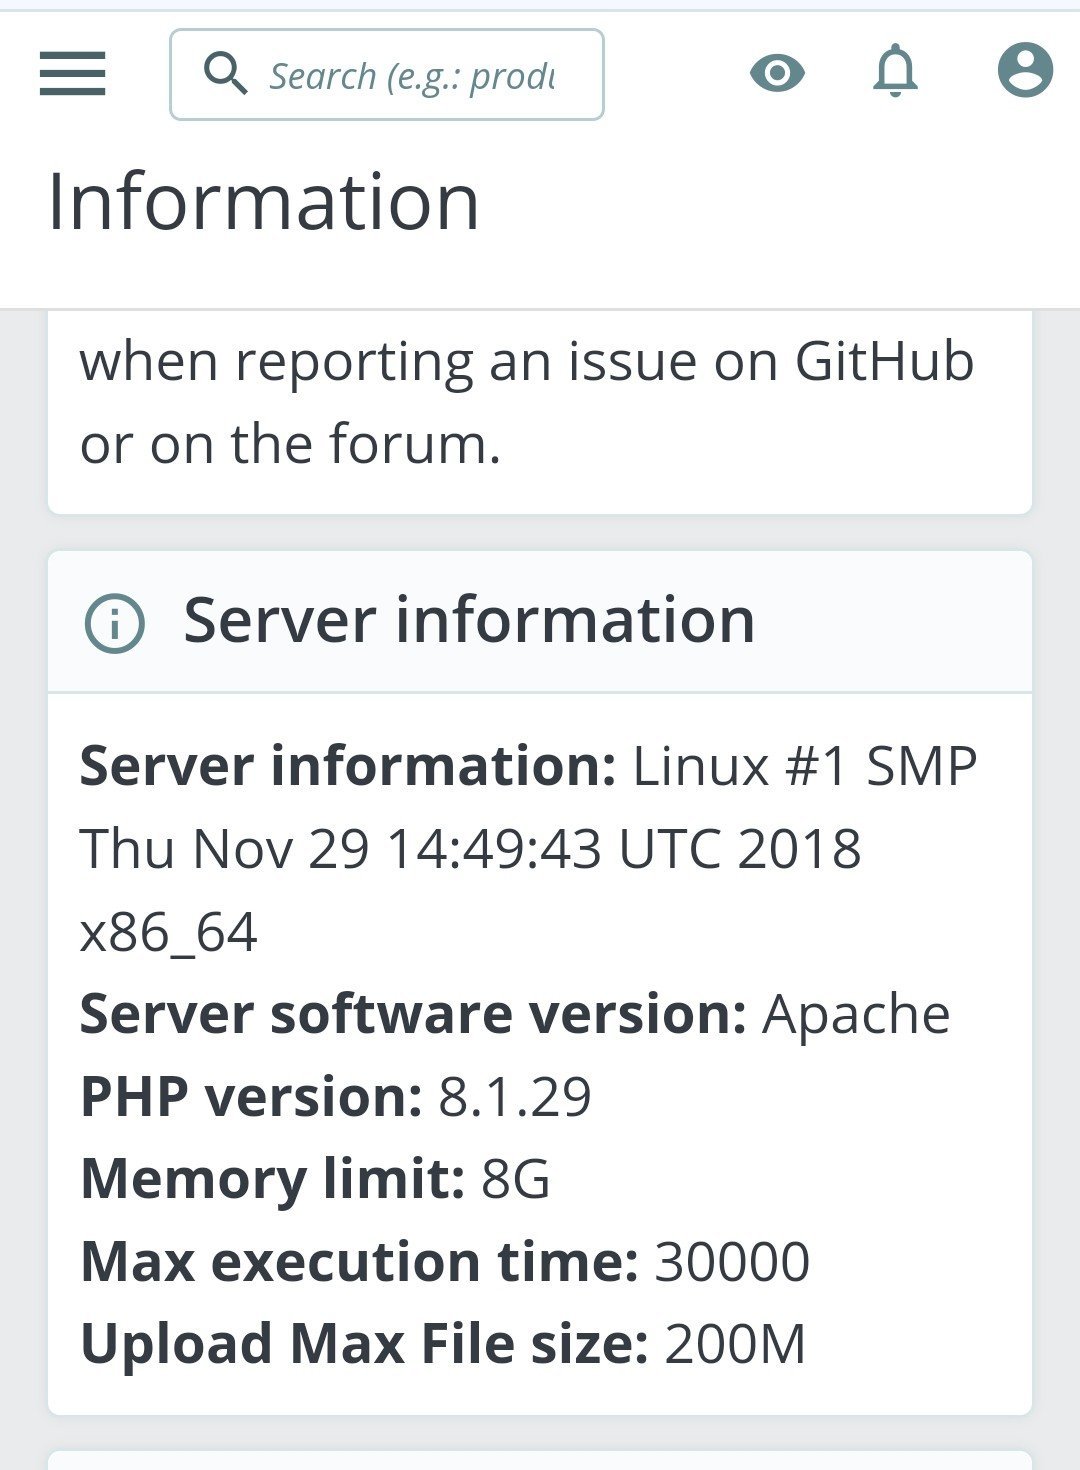Click the eye icon to view shop
Screen dimensions: 1080x1470
click(x=777, y=73)
